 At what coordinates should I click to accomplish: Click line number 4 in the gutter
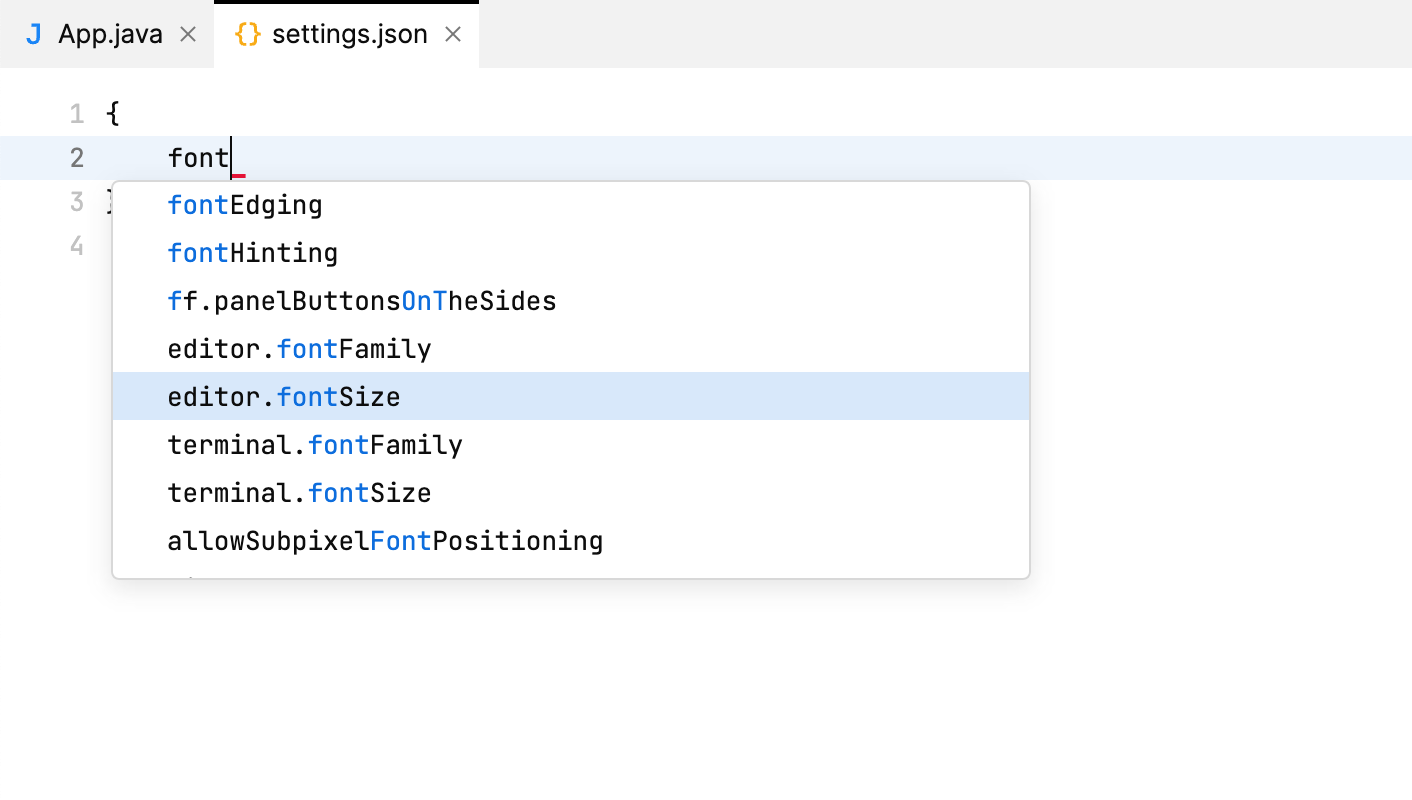[76, 245]
